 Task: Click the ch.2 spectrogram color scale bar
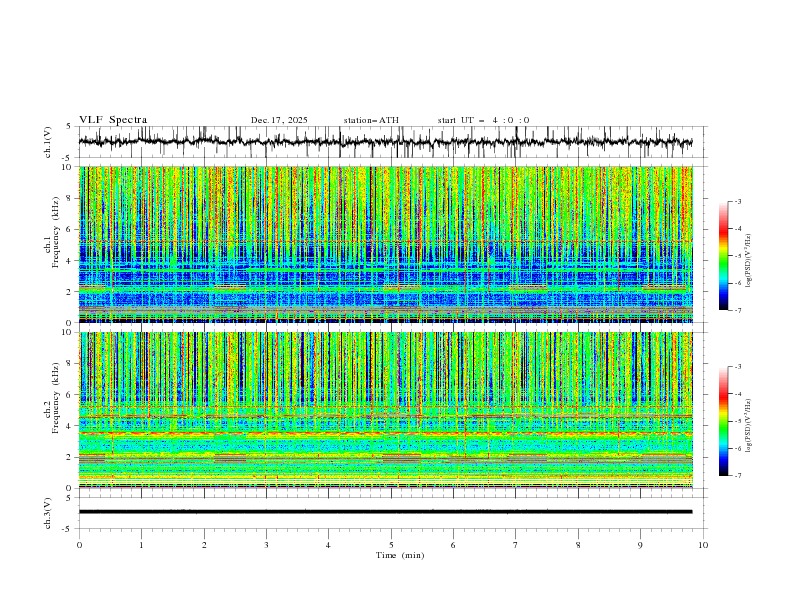tap(723, 421)
